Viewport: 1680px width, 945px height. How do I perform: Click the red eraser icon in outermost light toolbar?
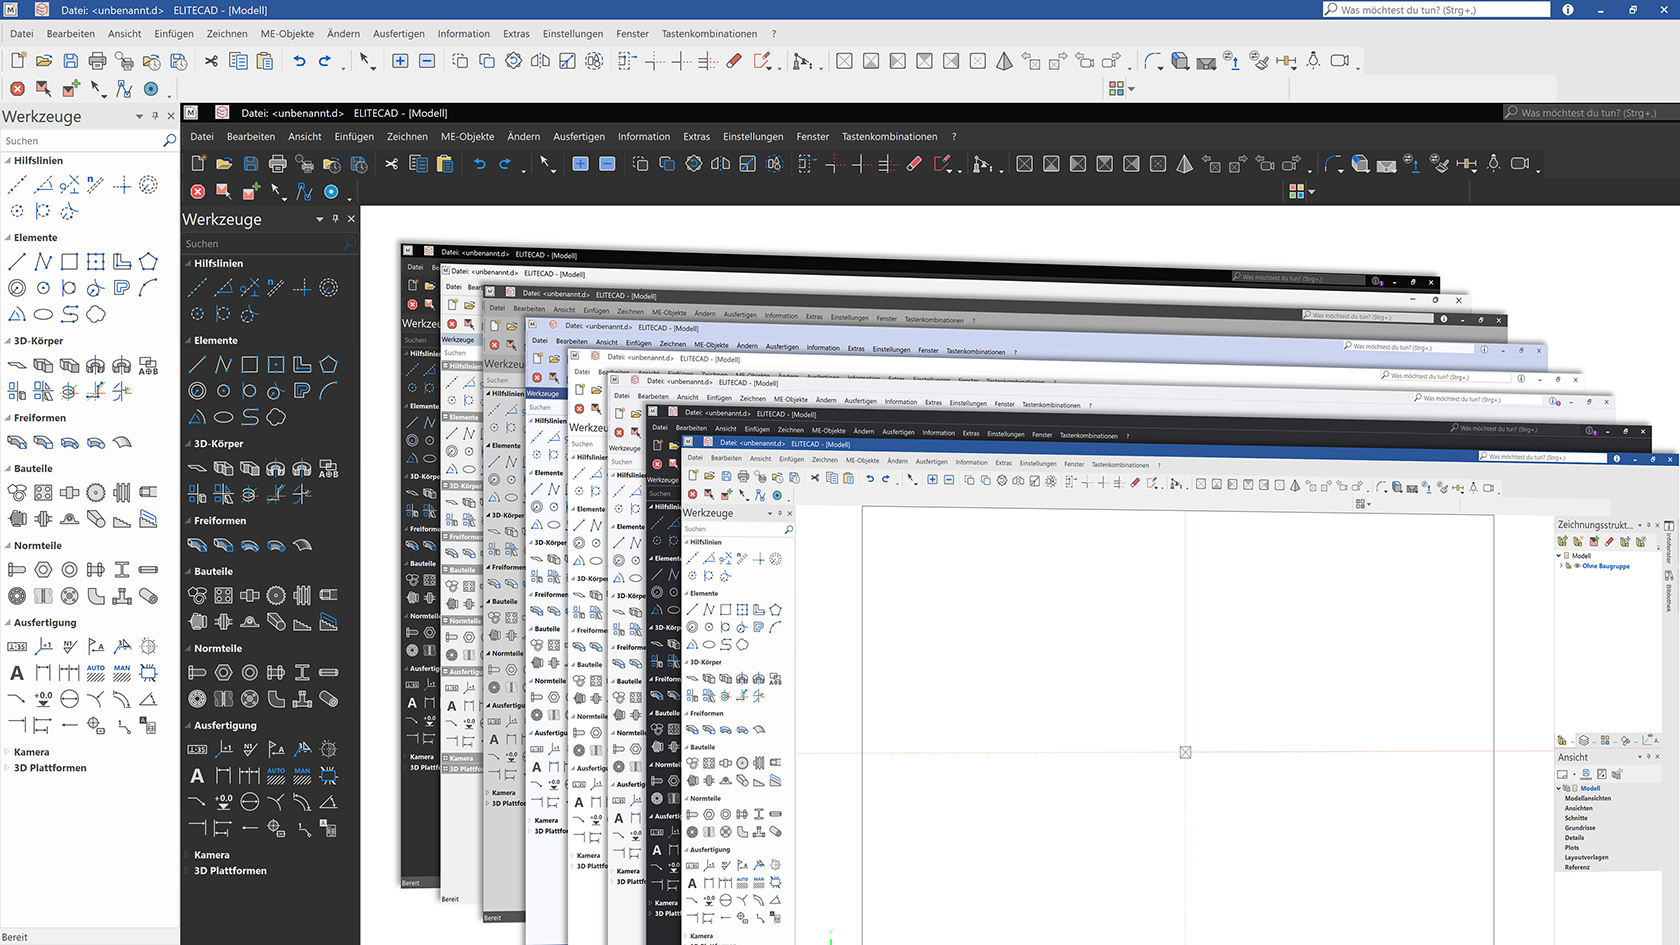click(x=734, y=61)
